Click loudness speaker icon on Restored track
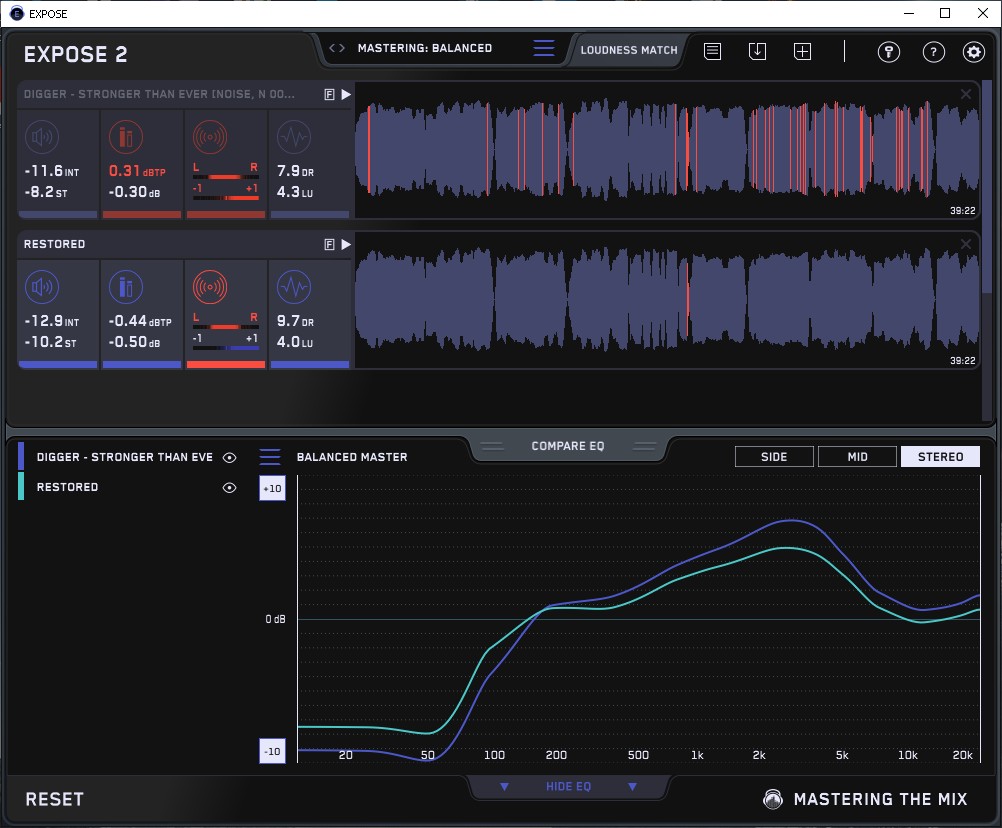This screenshot has height=828, width=1002. (42, 287)
